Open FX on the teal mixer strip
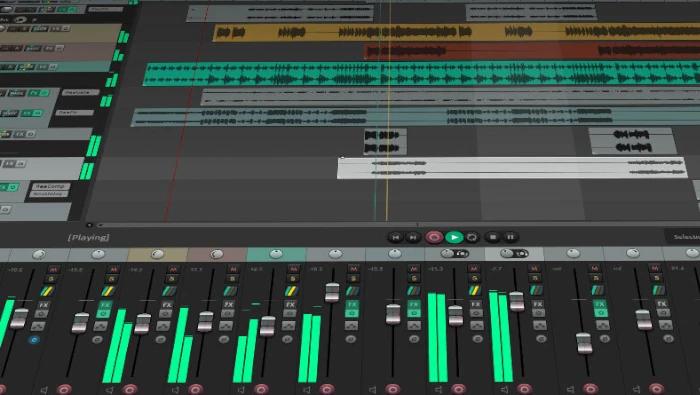The width and height of the screenshot is (700, 395). (x=290, y=304)
